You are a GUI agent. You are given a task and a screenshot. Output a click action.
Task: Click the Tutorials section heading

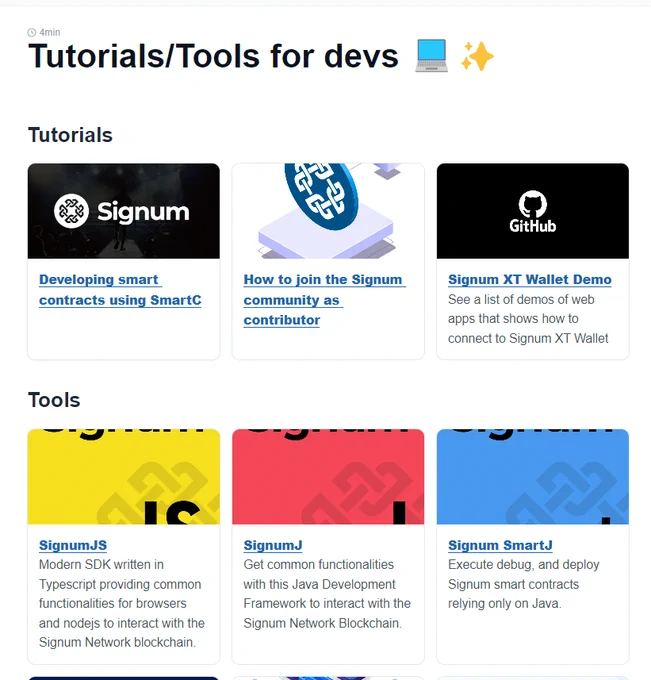point(70,135)
